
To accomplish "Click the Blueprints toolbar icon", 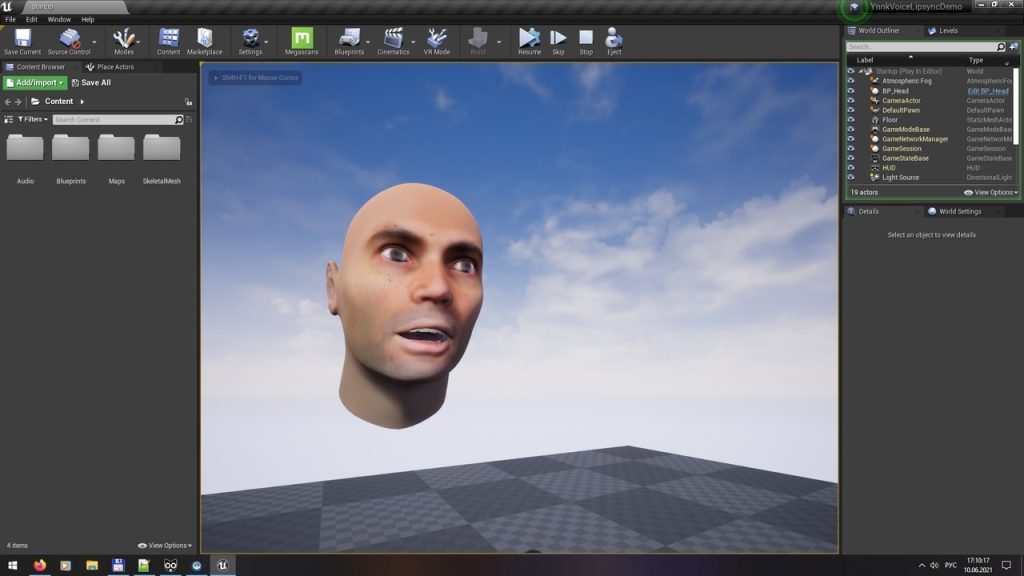I will point(349,39).
